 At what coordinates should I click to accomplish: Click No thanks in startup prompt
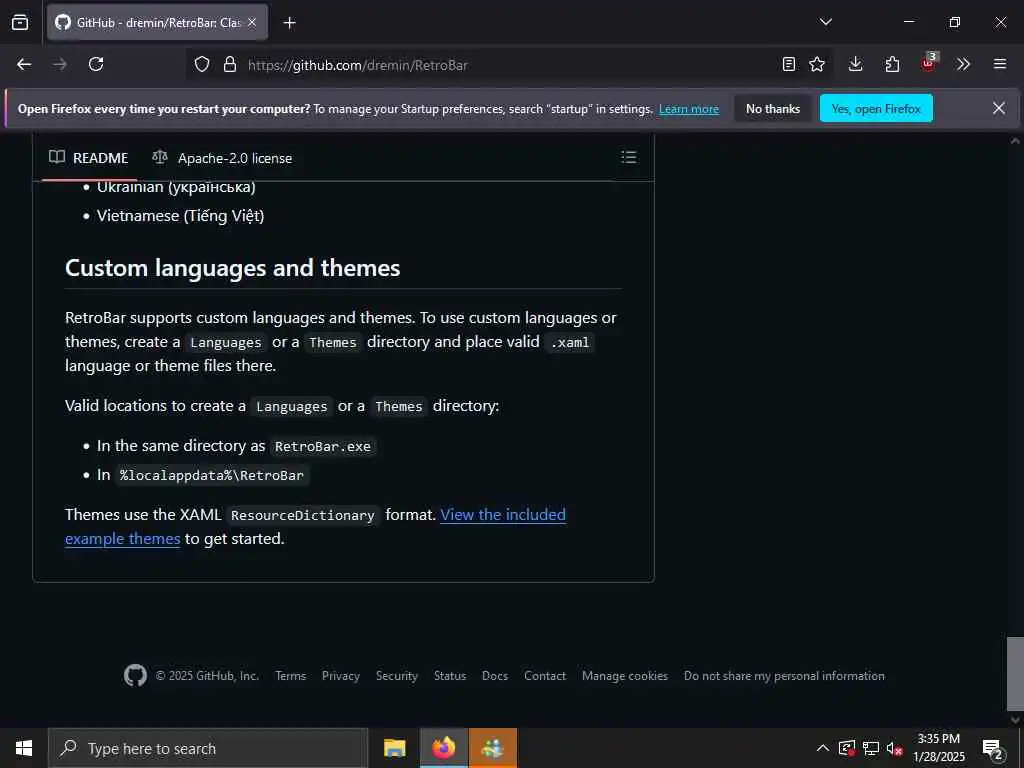[x=773, y=109]
